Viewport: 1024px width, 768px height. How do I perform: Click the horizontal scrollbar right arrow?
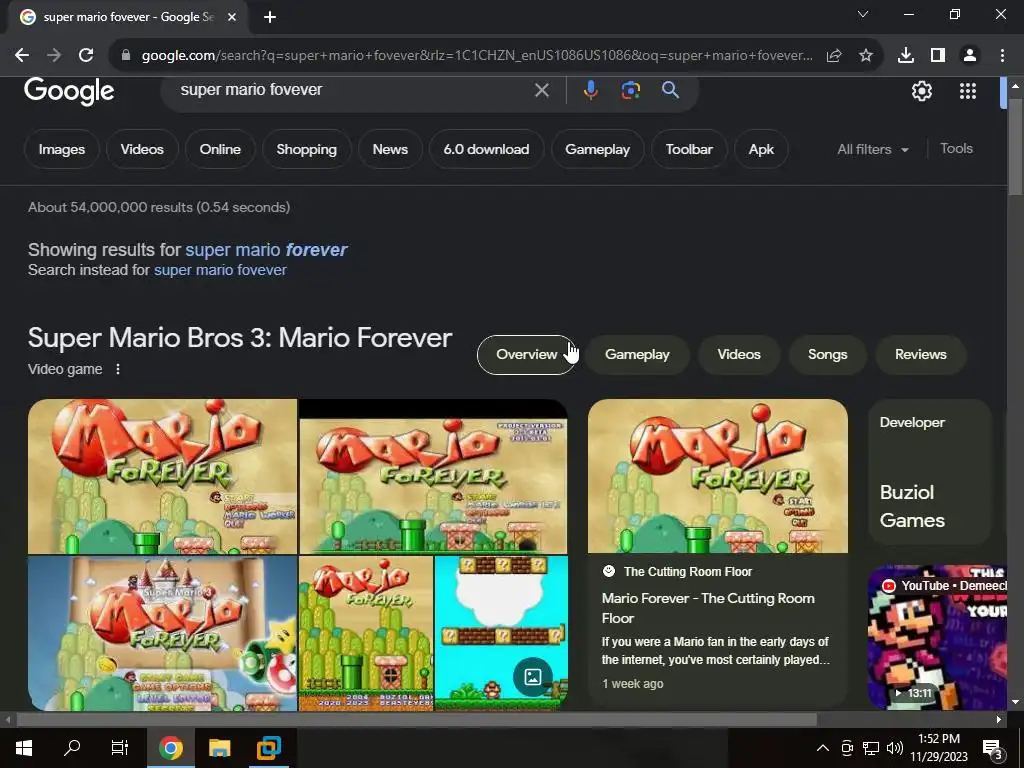coord(999,720)
